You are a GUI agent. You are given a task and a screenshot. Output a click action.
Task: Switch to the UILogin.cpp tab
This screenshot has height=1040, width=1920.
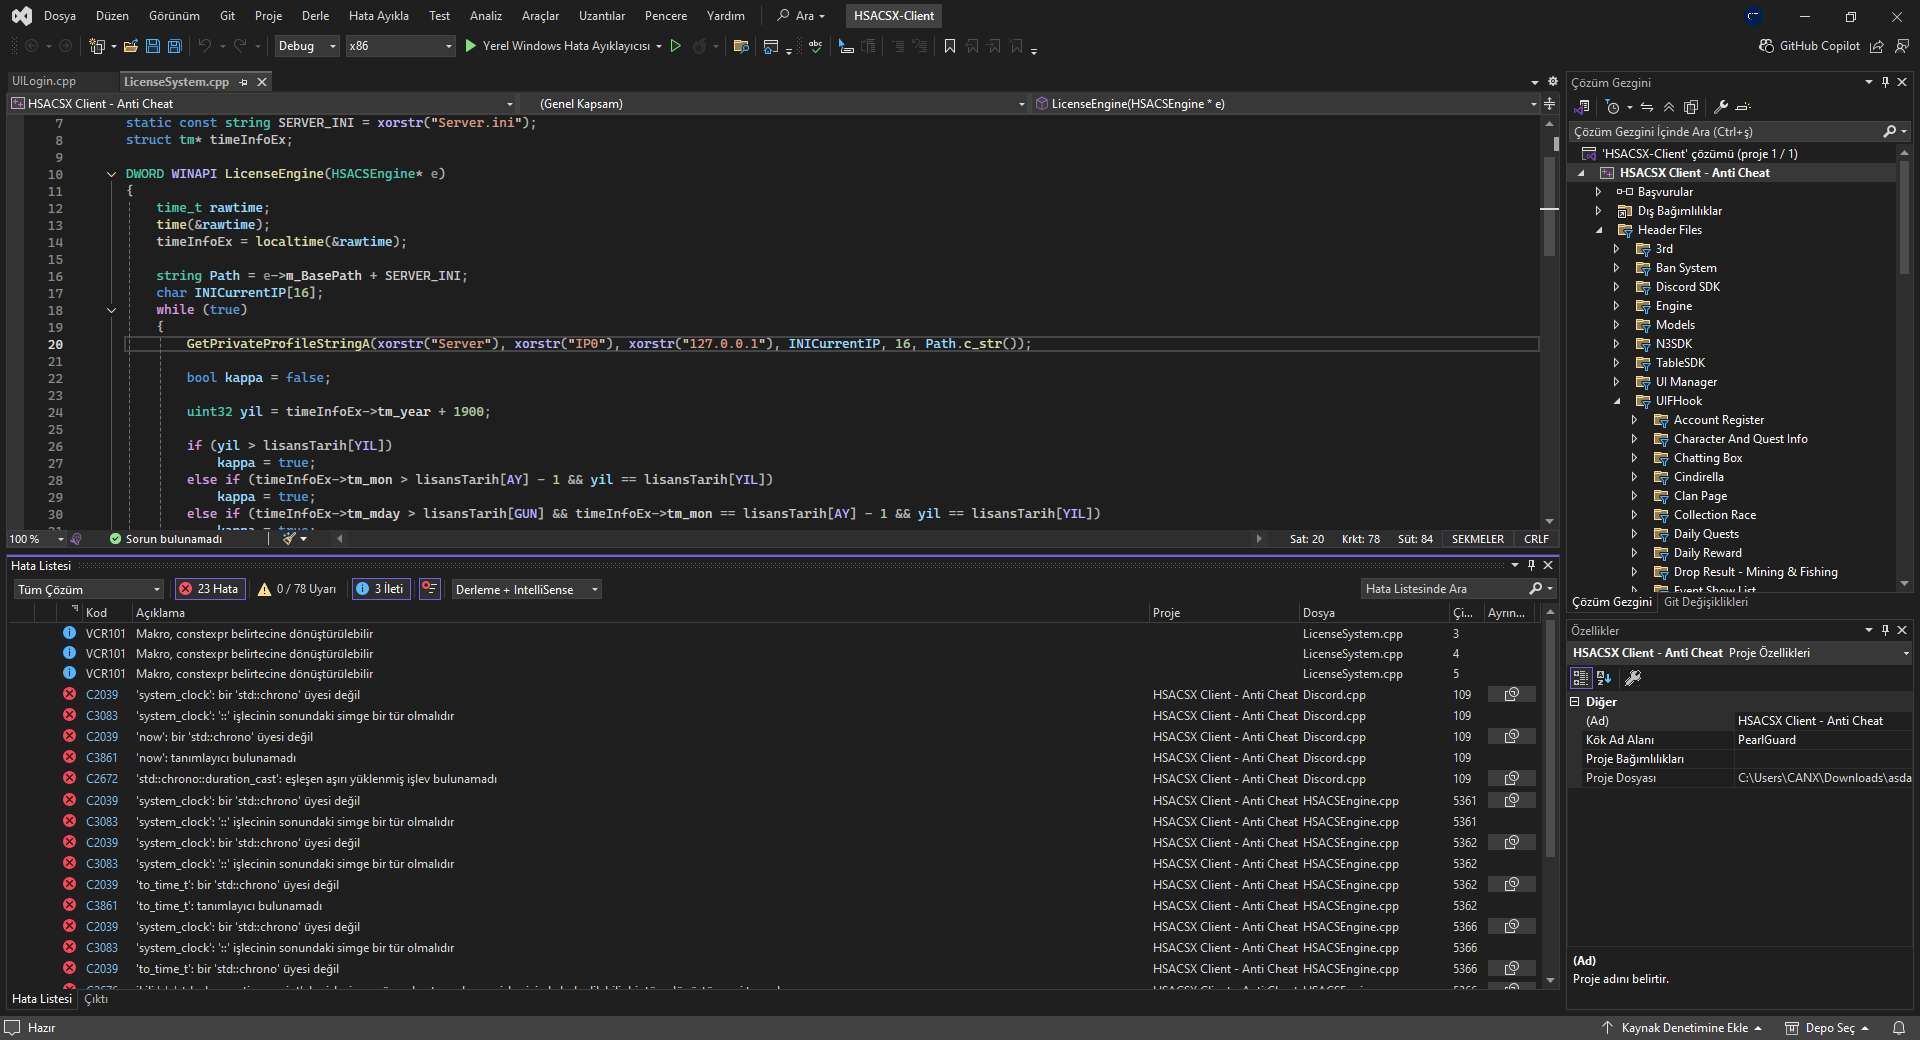point(44,82)
